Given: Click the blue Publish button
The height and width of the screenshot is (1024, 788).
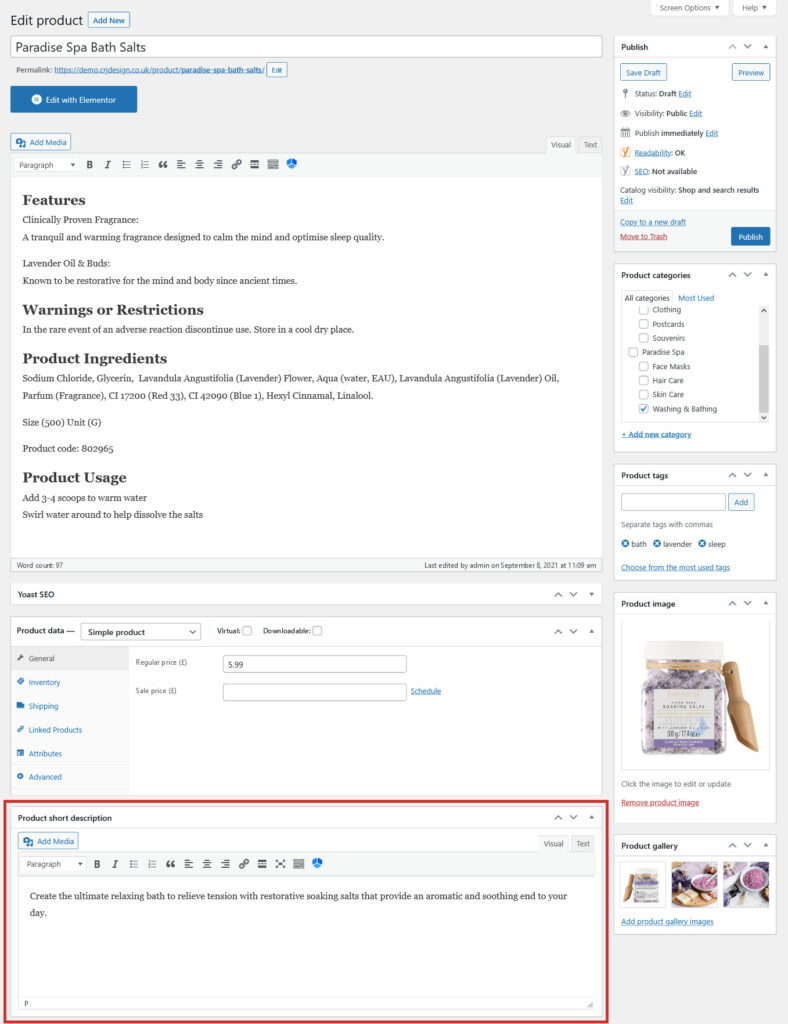Looking at the screenshot, I should tap(750, 236).
